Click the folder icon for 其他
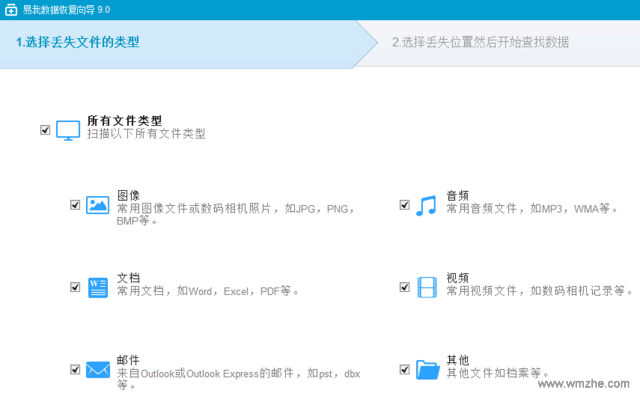Image resolution: width=640 pixels, height=402 pixels. (428, 370)
